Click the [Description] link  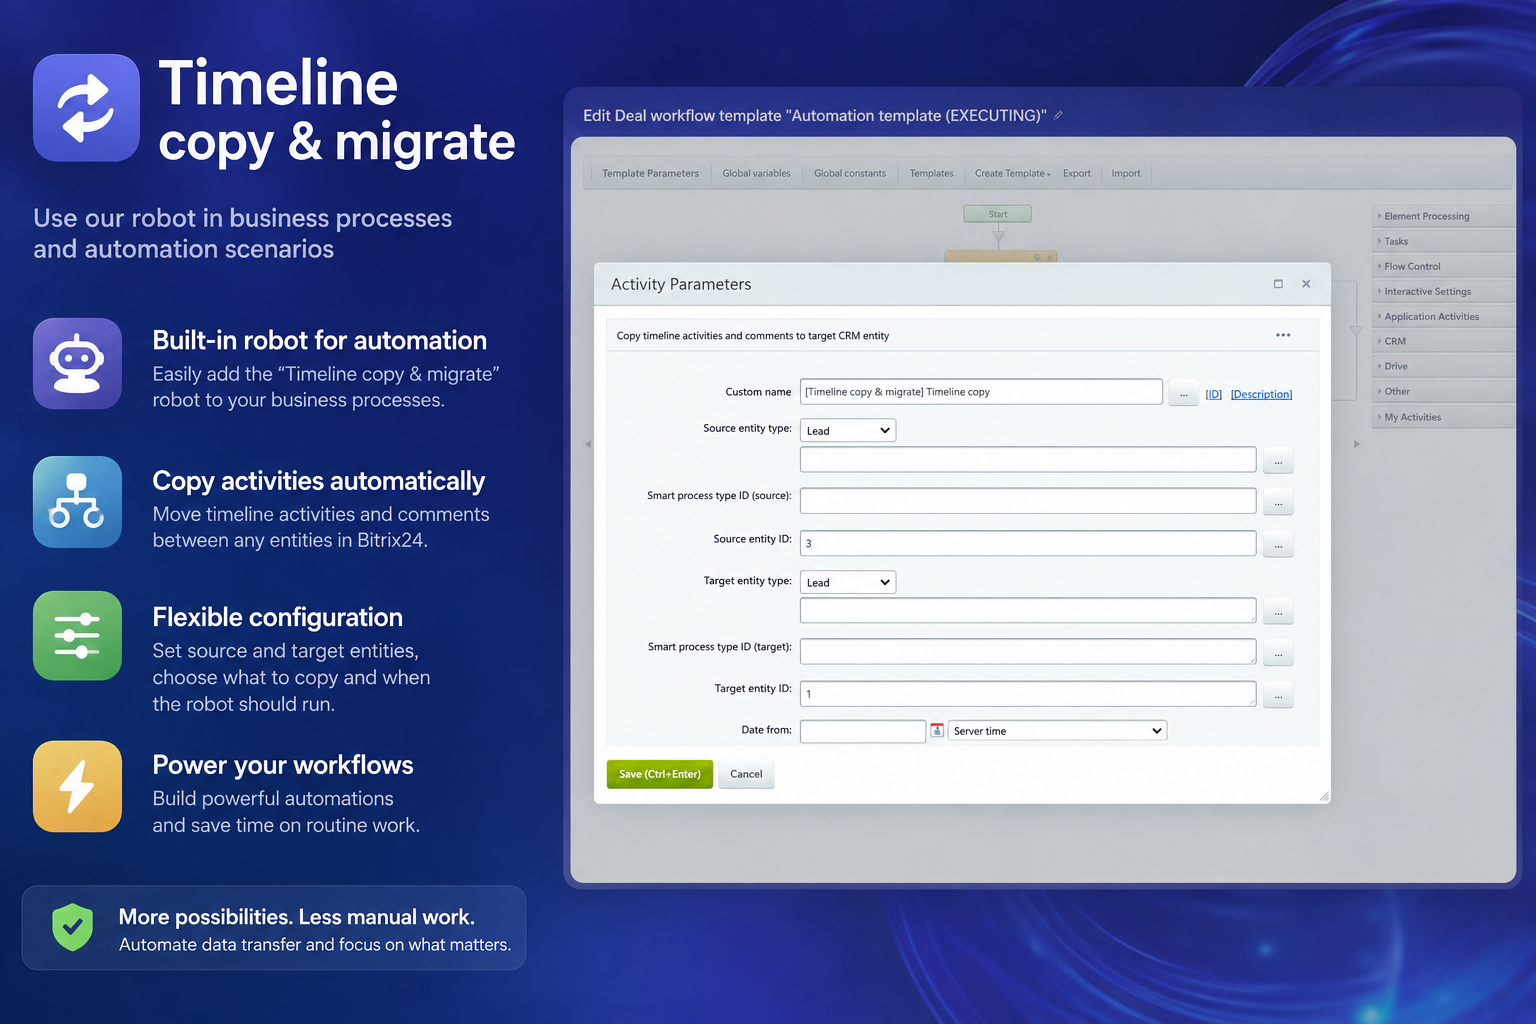click(x=1261, y=394)
